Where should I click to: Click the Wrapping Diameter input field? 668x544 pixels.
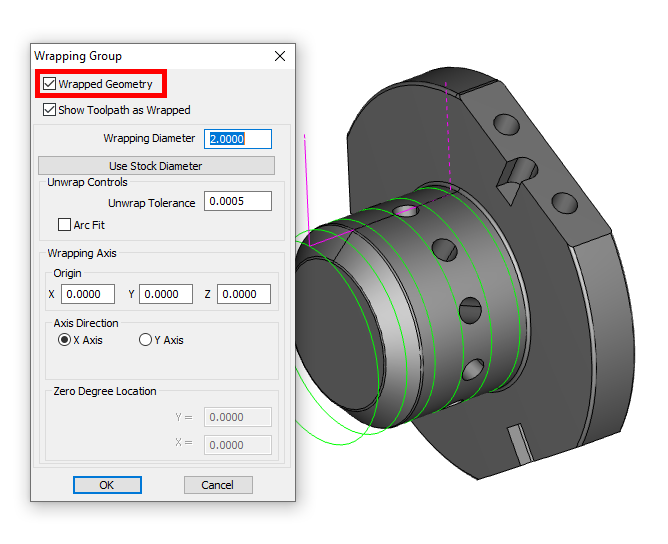238,139
